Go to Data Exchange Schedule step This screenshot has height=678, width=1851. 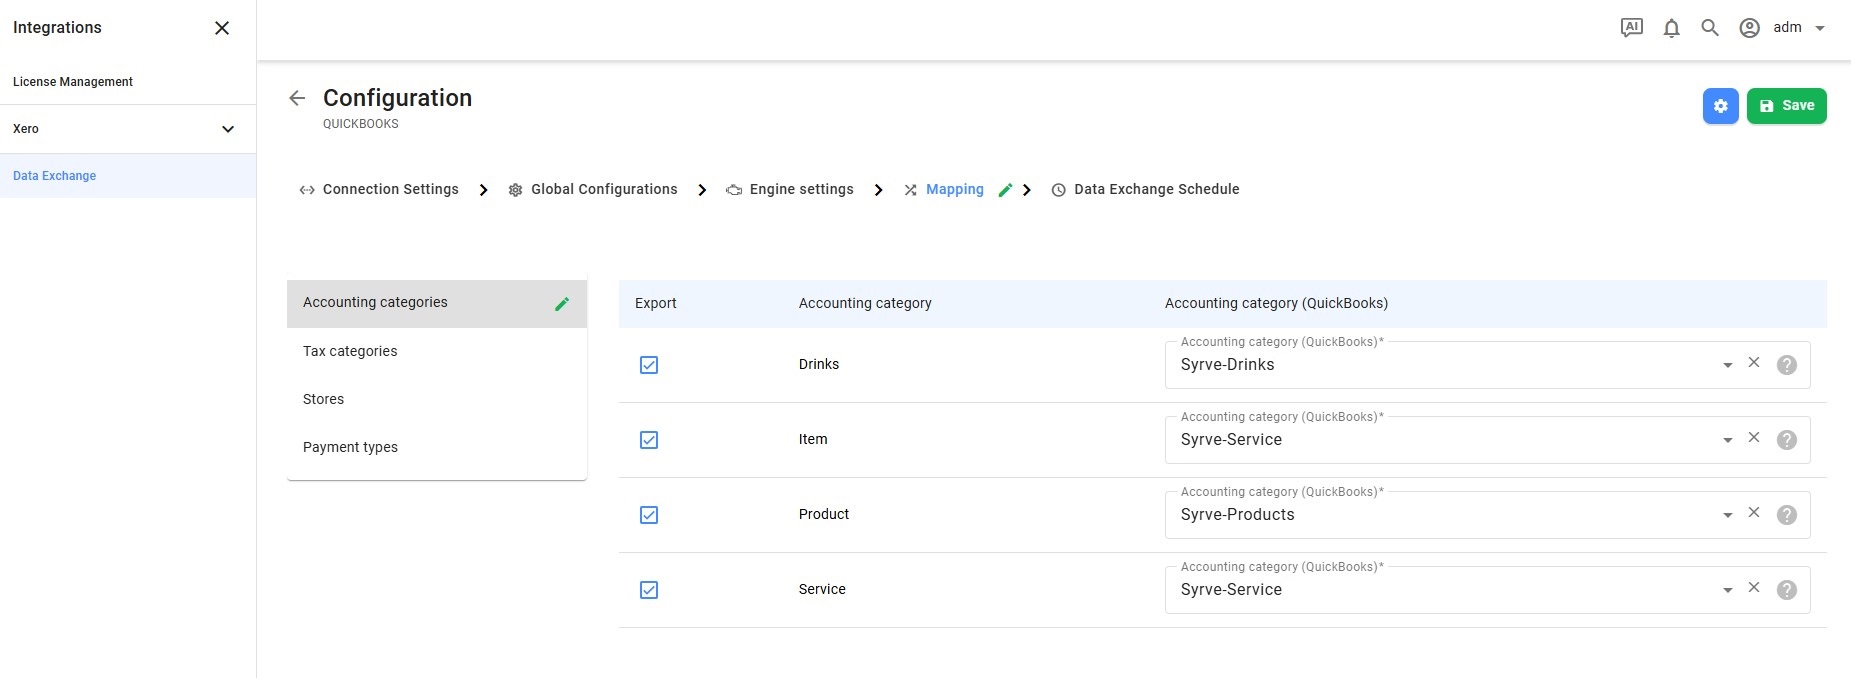tap(1156, 189)
